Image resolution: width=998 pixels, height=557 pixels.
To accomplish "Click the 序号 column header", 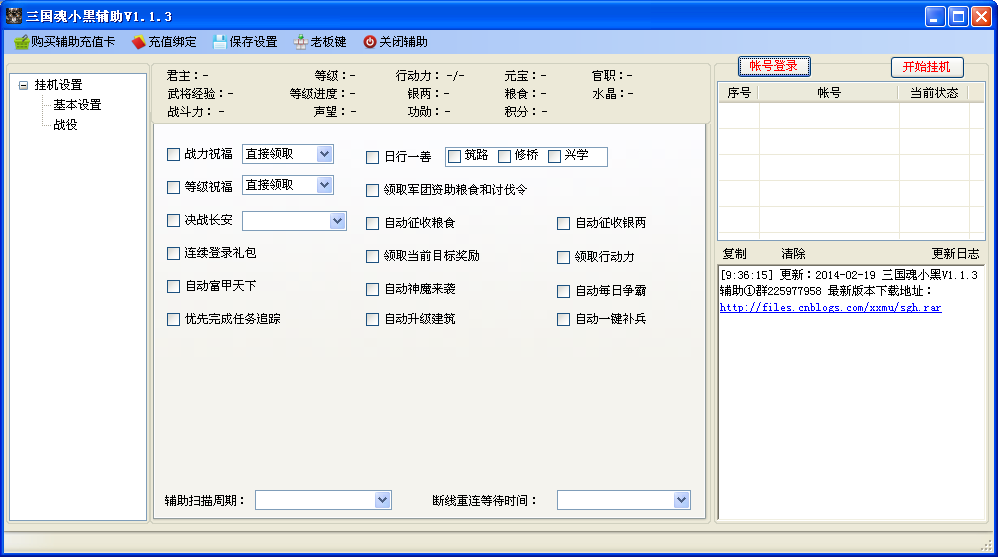I will click(738, 93).
